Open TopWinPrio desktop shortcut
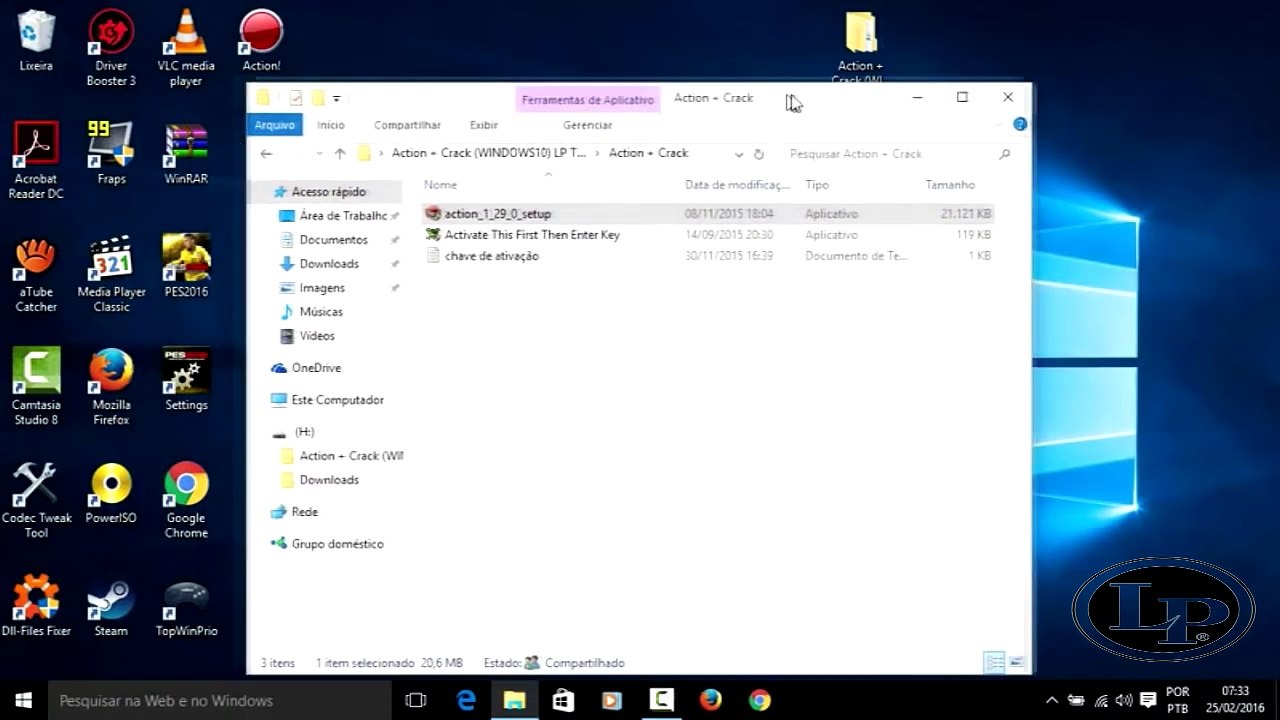The image size is (1280, 720). (186, 605)
